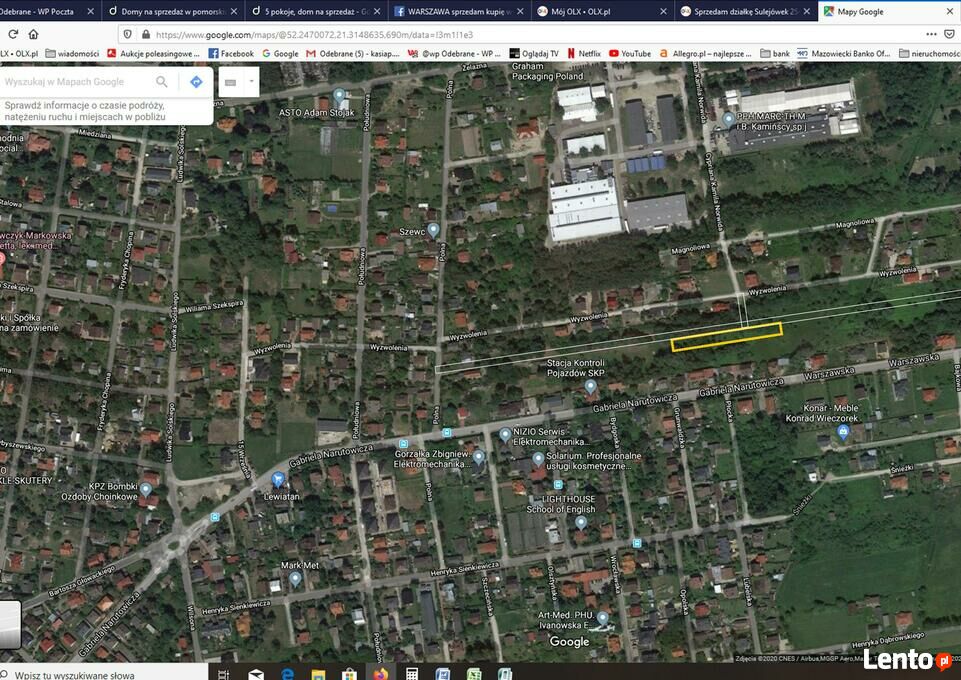The height and width of the screenshot is (680, 961).
Task: Open the nieruchomości bookmarks folder
Action: click(930, 54)
